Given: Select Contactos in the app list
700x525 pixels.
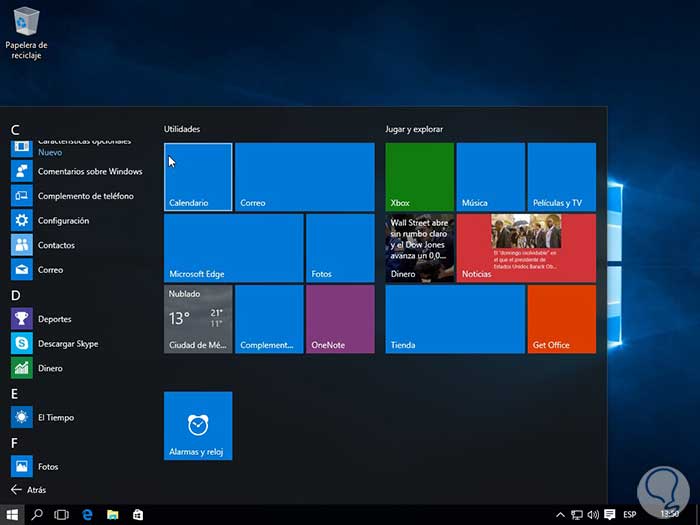Looking at the screenshot, I should click(x=56, y=245).
